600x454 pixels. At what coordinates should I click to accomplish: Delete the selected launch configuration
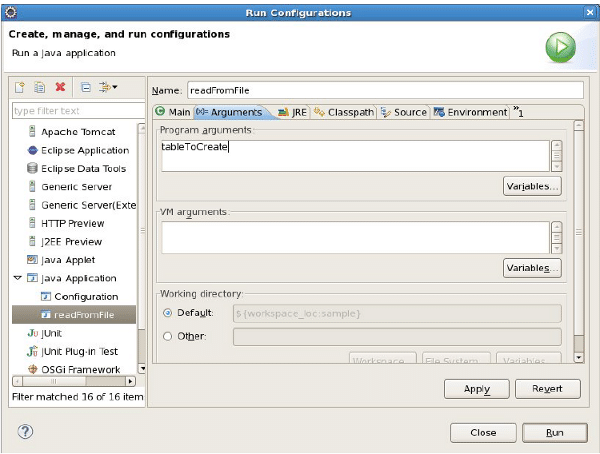click(60, 88)
